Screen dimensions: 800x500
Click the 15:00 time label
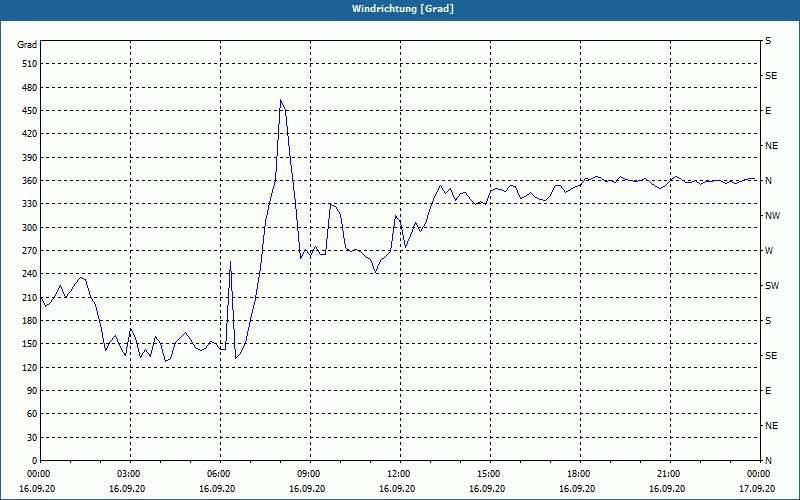(x=490, y=474)
